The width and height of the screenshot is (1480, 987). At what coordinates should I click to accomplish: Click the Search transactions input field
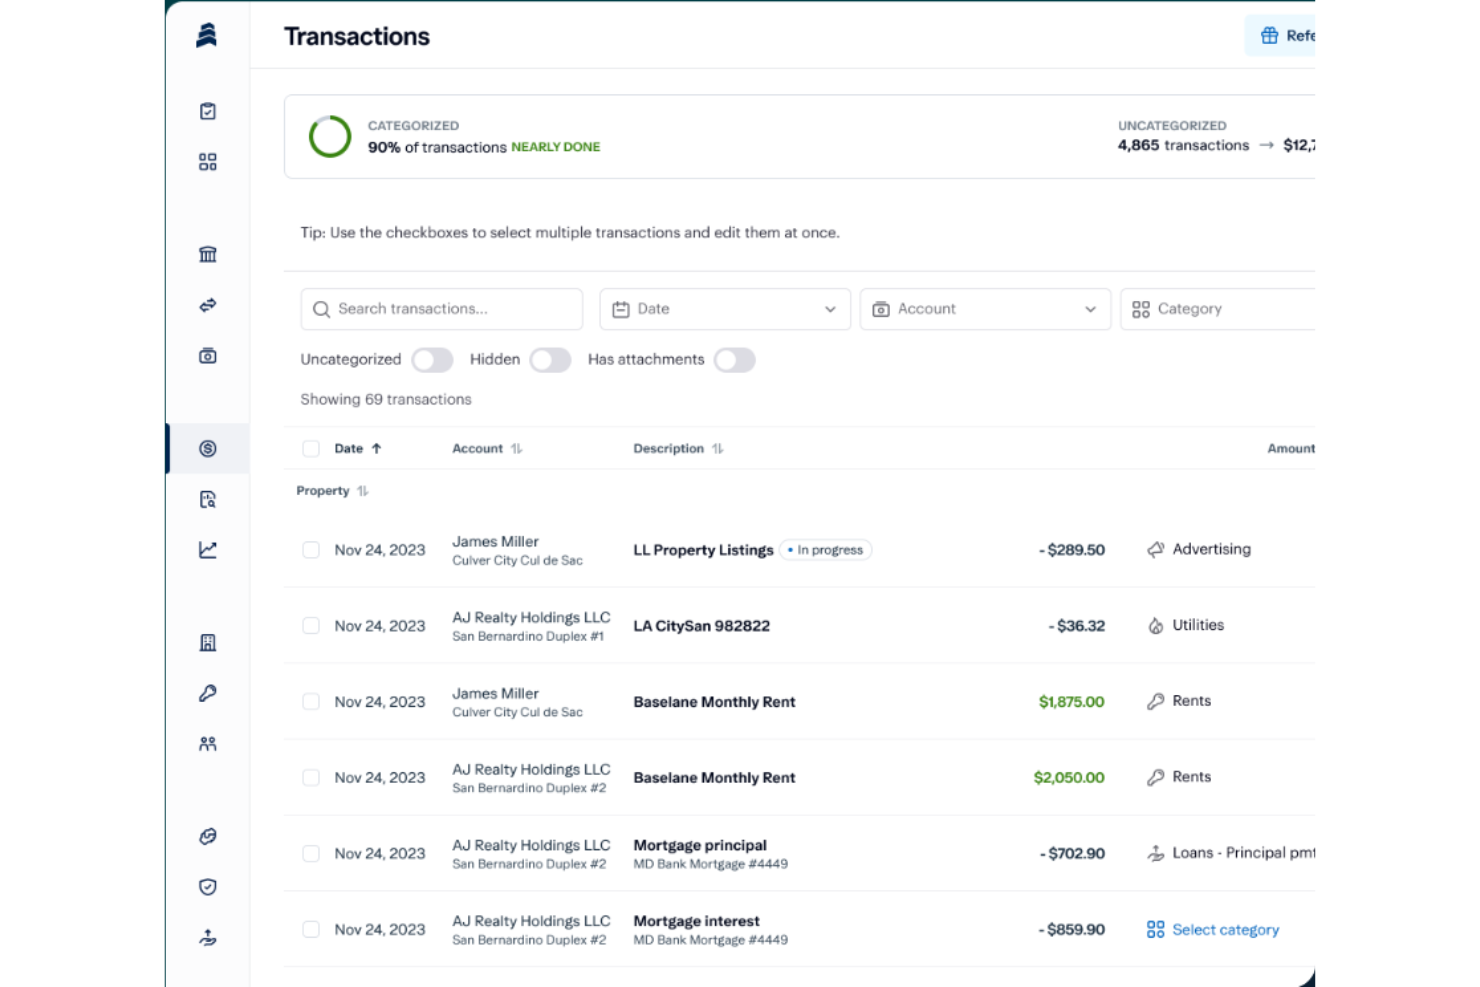[x=441, y=309]
